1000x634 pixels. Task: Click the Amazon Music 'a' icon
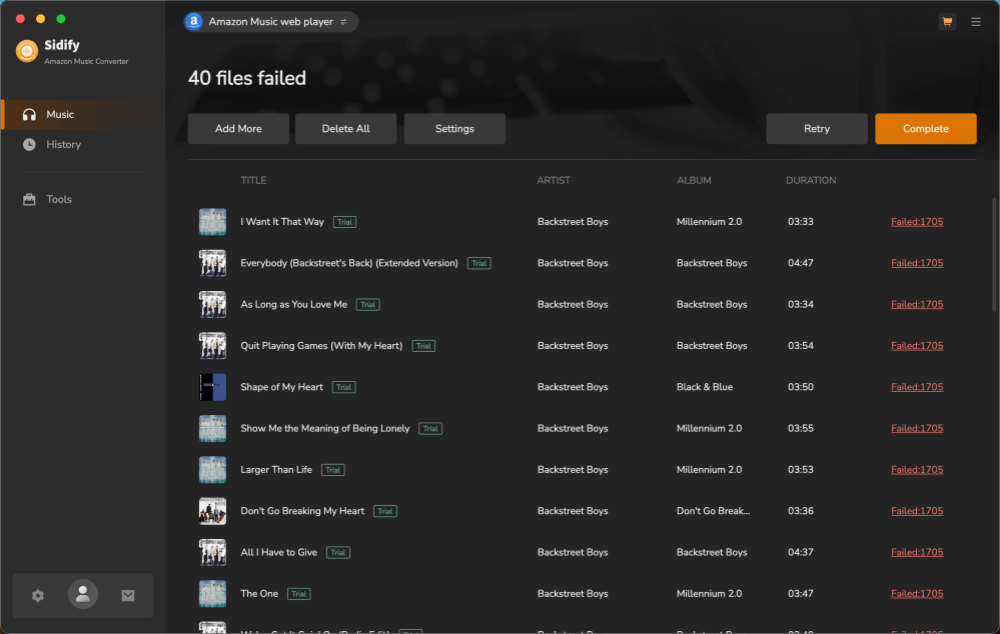(194, 22)
